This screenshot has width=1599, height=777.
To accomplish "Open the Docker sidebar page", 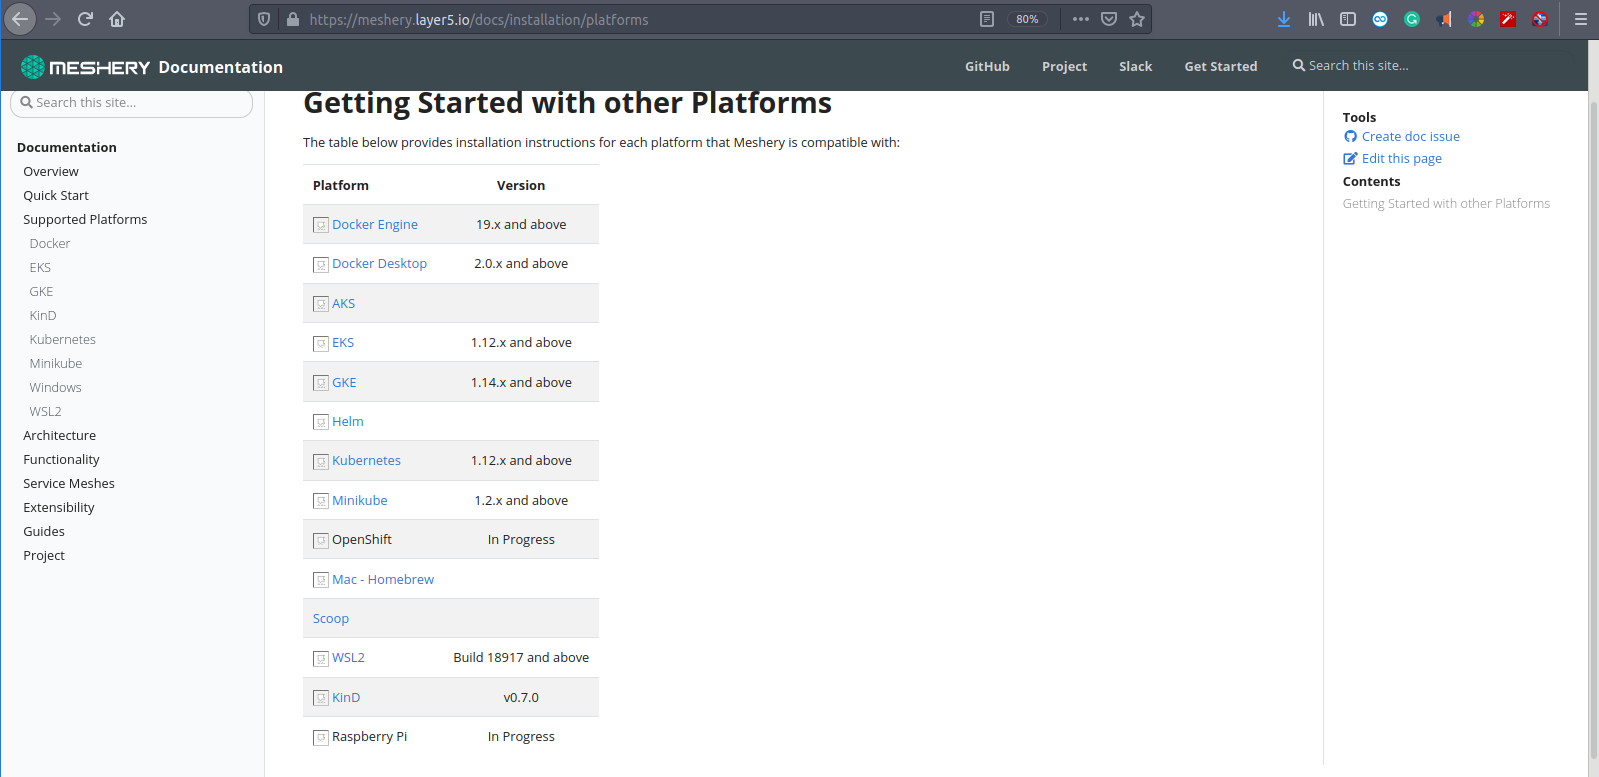I will (x=50, y=244).
